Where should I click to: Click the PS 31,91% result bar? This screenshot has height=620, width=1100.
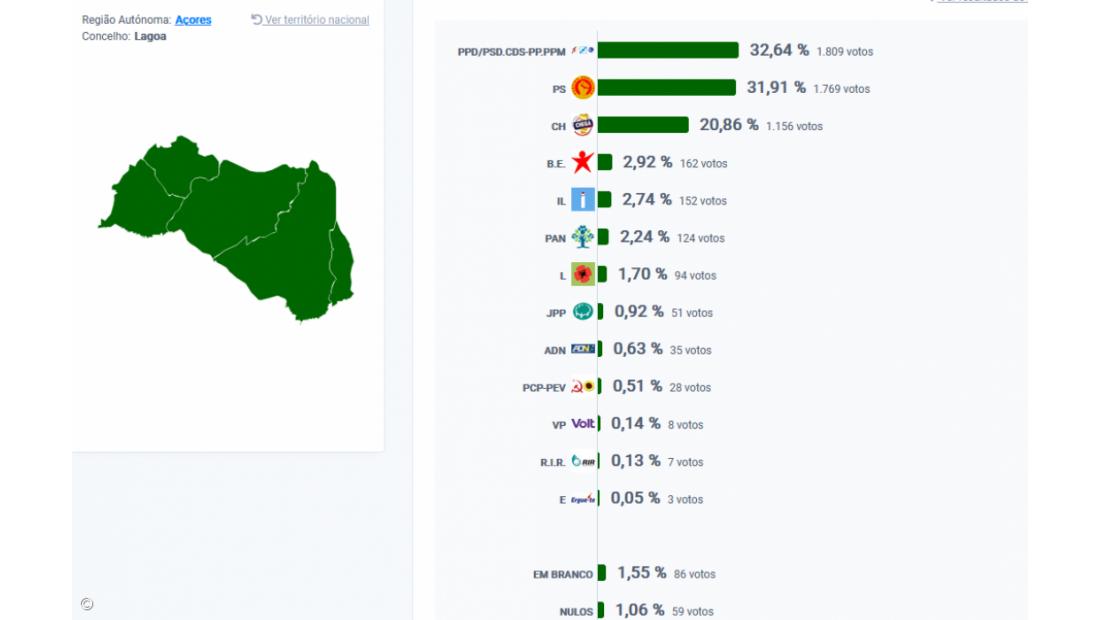pos(667,88)
